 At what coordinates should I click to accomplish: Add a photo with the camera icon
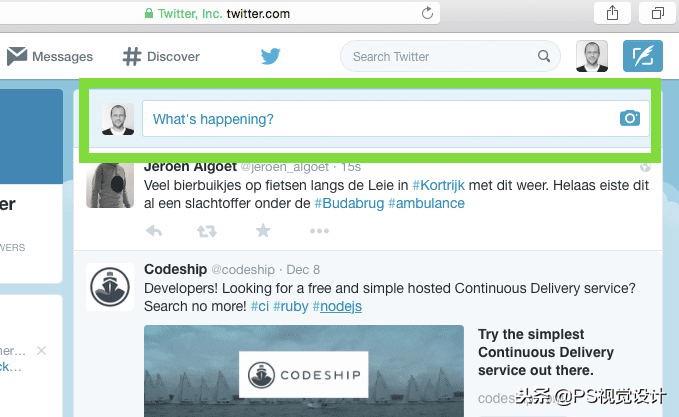point(630,118)
